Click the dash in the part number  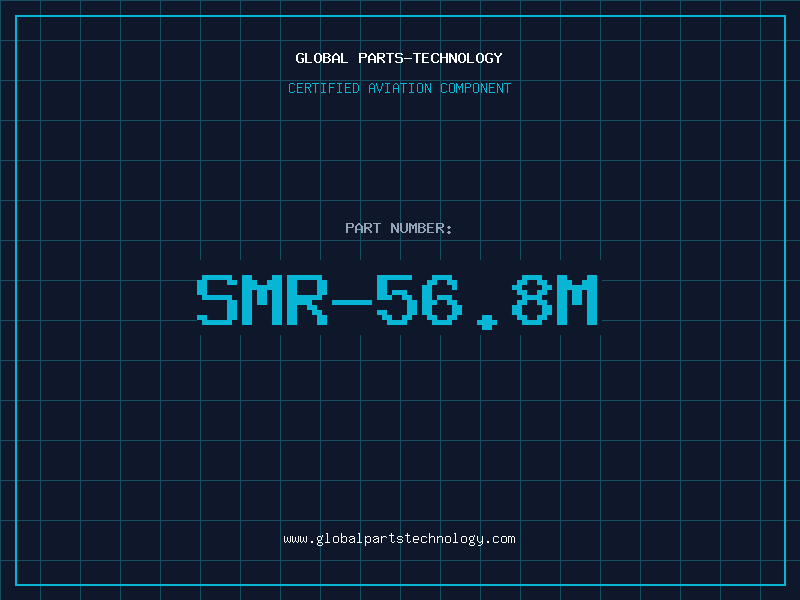point(352,302)
